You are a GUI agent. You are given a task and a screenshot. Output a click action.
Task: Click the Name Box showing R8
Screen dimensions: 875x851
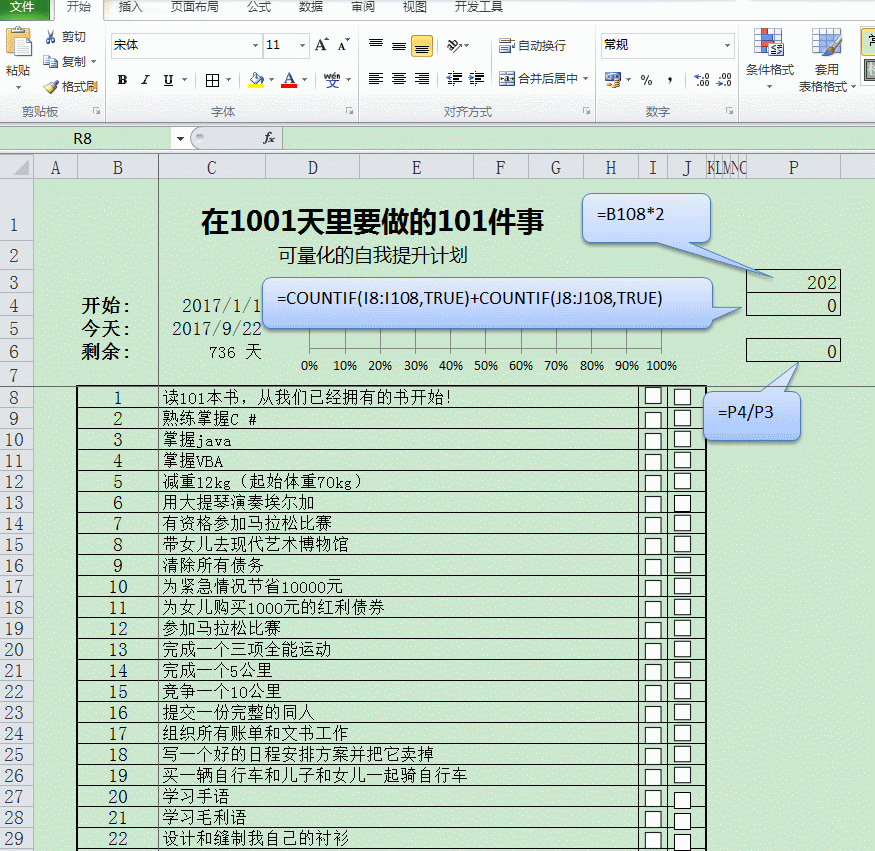coord(83,138)
